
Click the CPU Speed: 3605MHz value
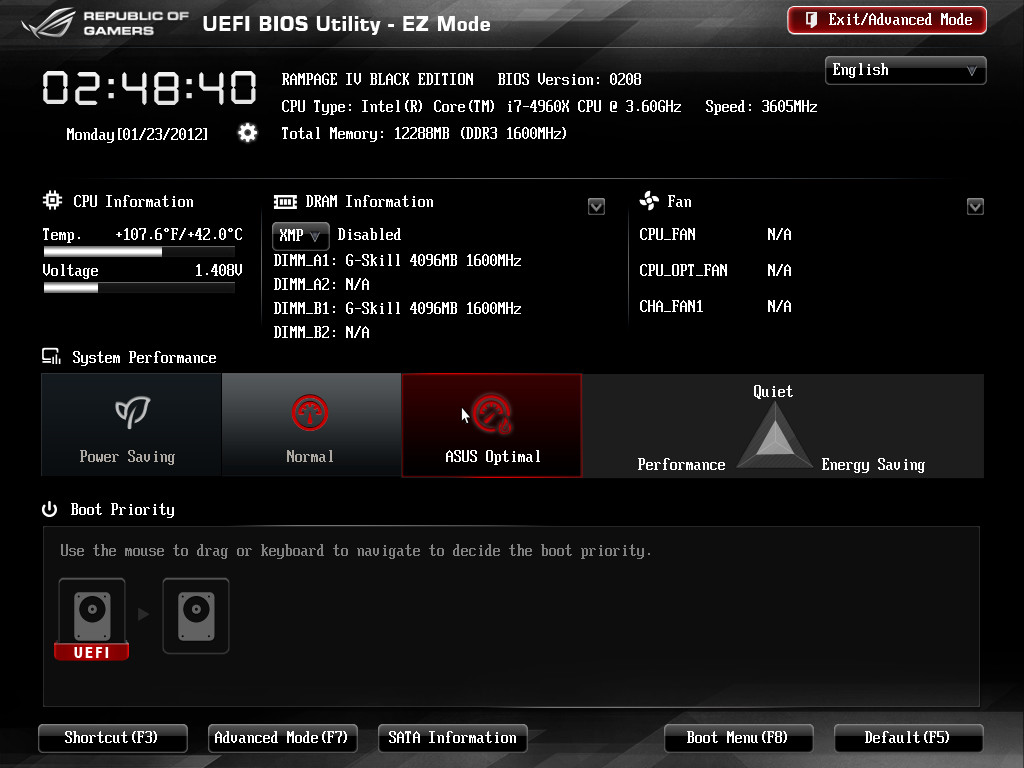[761, 106]
